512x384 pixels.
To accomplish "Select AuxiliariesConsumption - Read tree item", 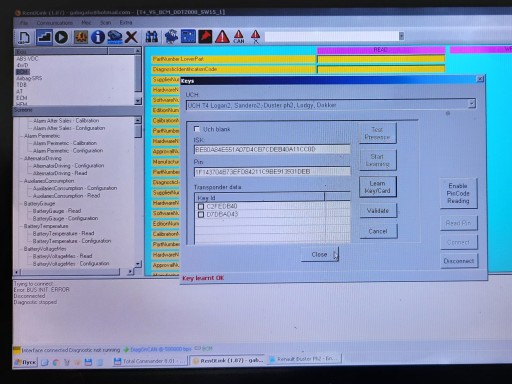I will pyautogui.click(x=66, y=196).
